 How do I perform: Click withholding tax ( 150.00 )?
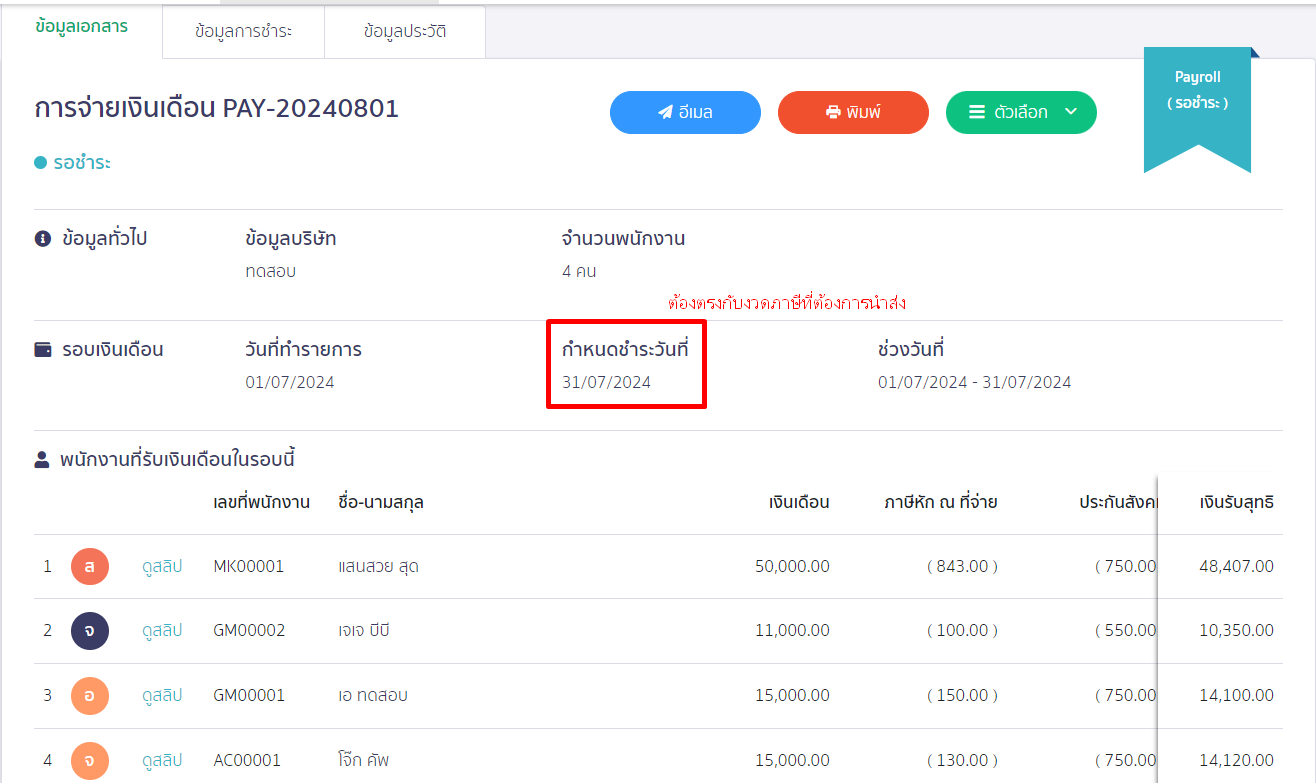(962, 695)
